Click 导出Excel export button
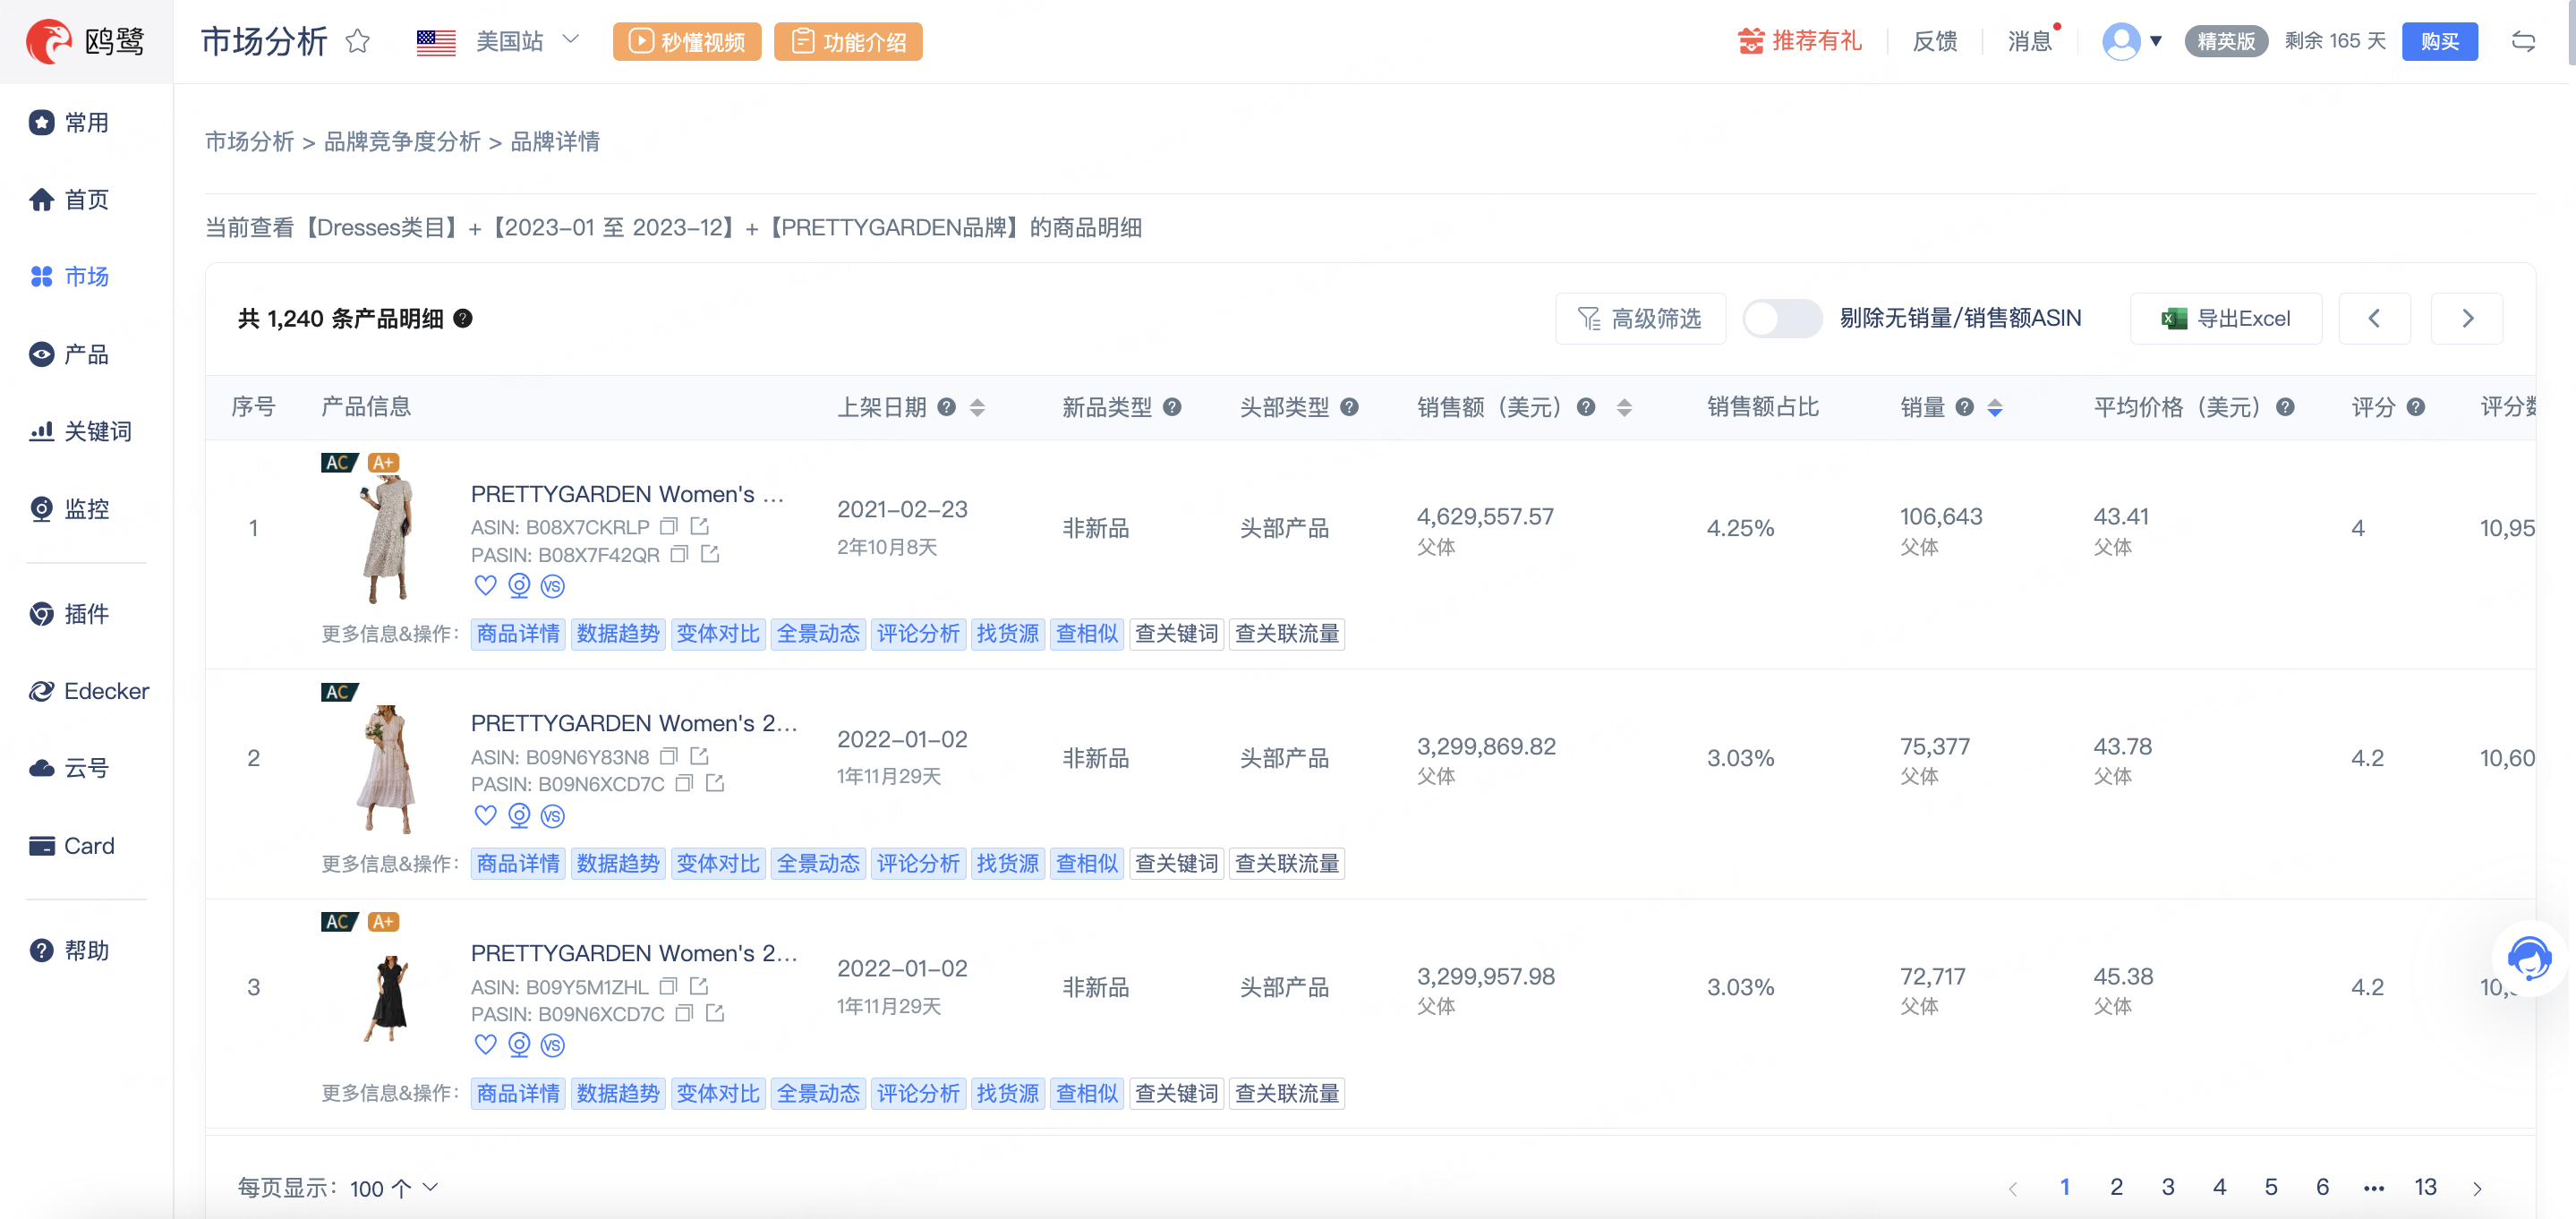 point(2226,318)
